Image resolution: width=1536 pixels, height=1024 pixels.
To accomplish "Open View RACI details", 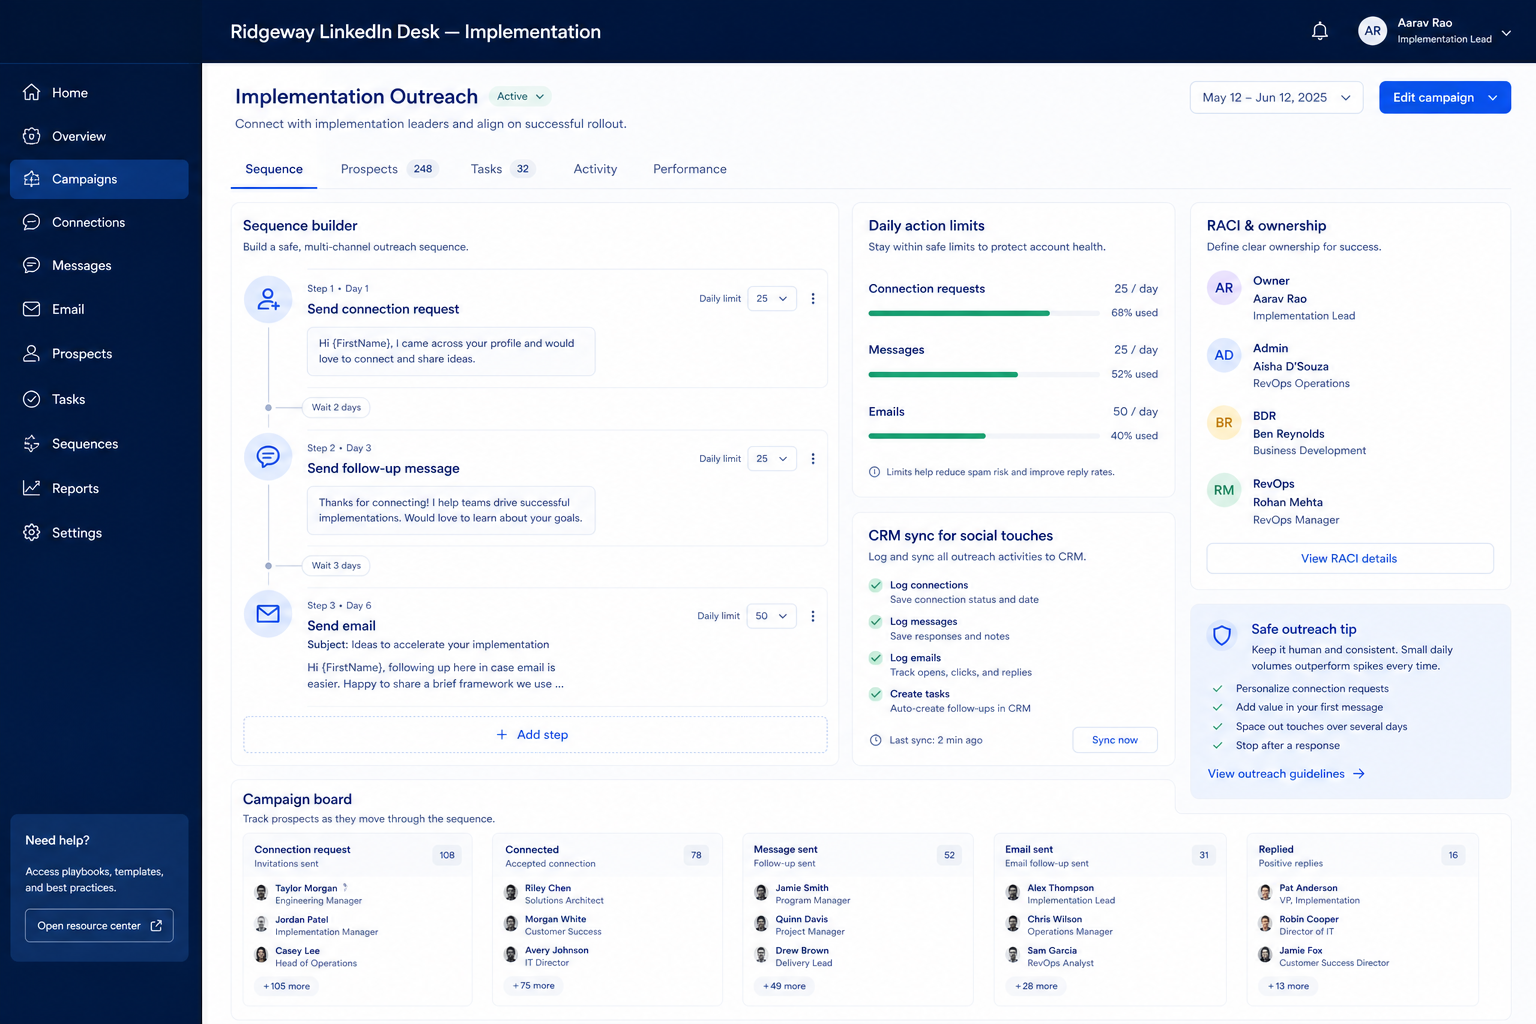I will point(1350,558).
